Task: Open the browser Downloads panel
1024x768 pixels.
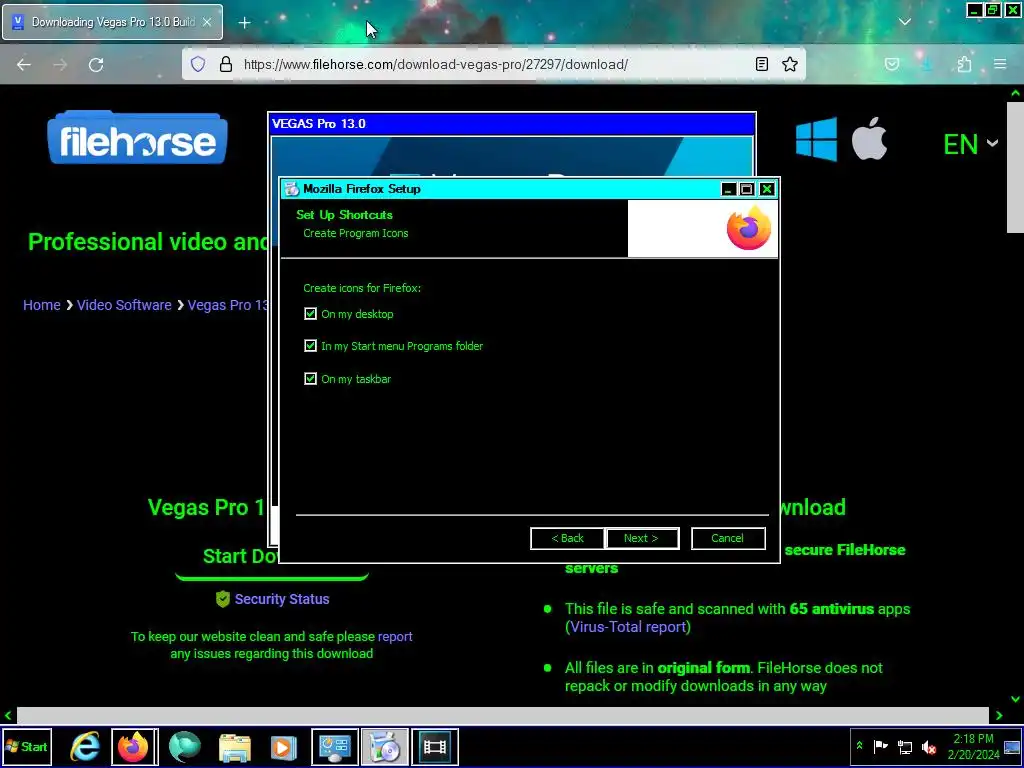Action: 927,64
